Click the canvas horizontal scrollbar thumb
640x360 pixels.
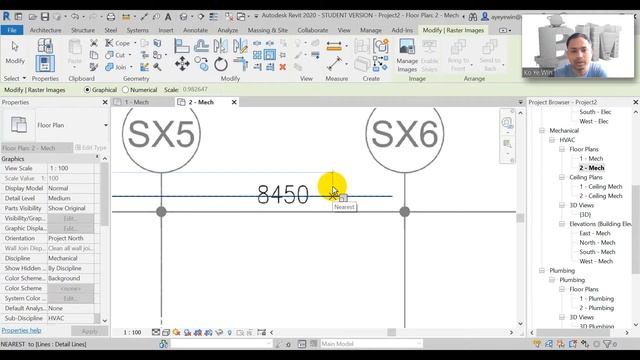tap(391, 333)
